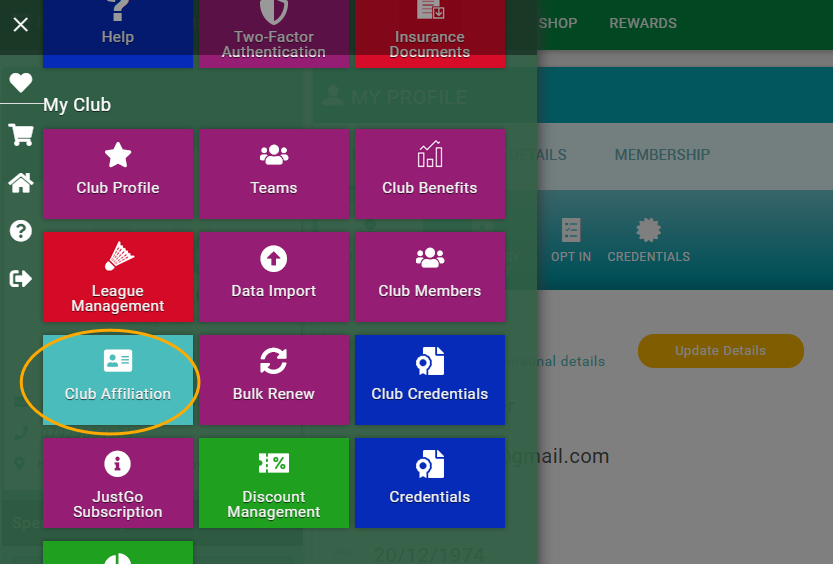The image size is (833, 564).
Task: Open favorites heart icon in sidebar
Action: tap(20, 83)
